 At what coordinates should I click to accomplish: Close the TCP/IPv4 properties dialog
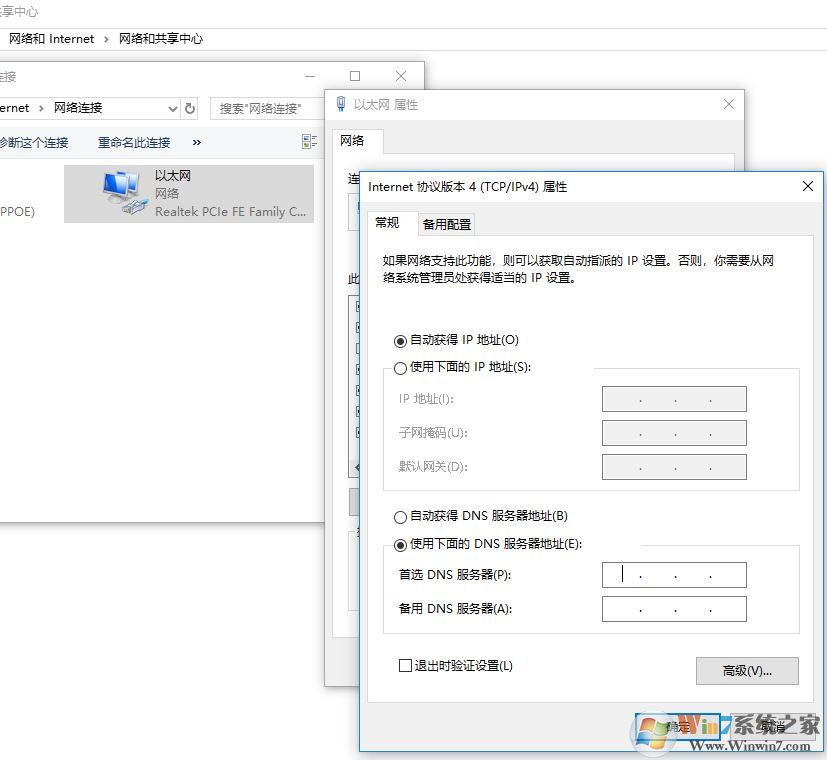coord(807,186)
